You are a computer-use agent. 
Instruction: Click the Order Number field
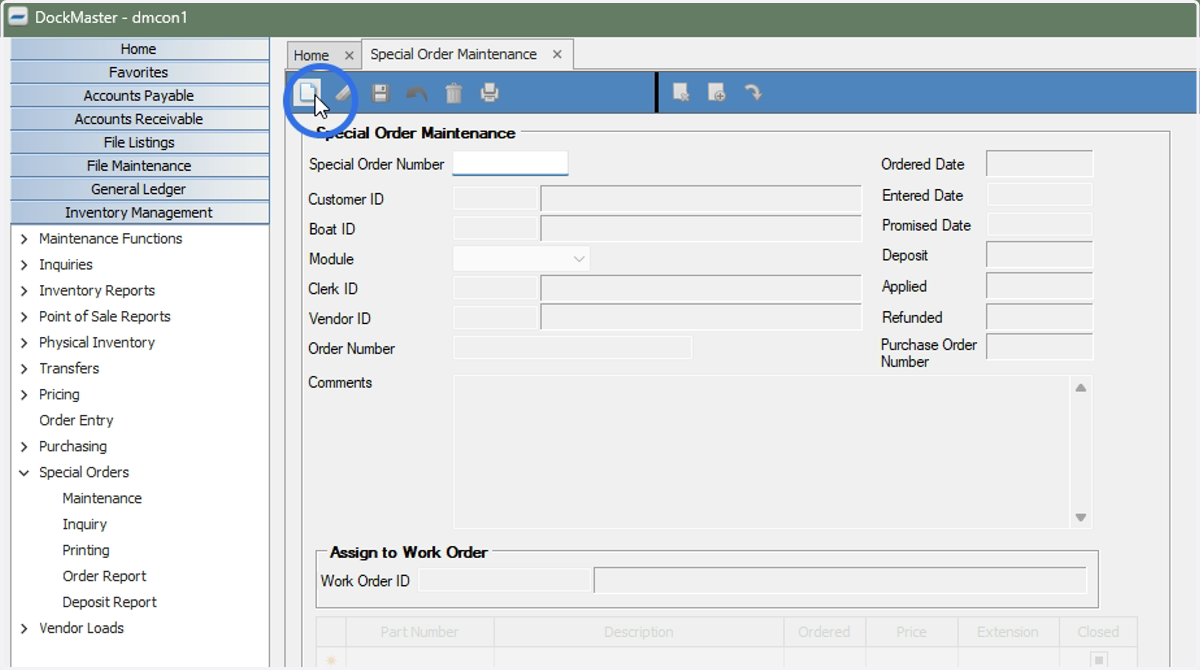point(572,348)
